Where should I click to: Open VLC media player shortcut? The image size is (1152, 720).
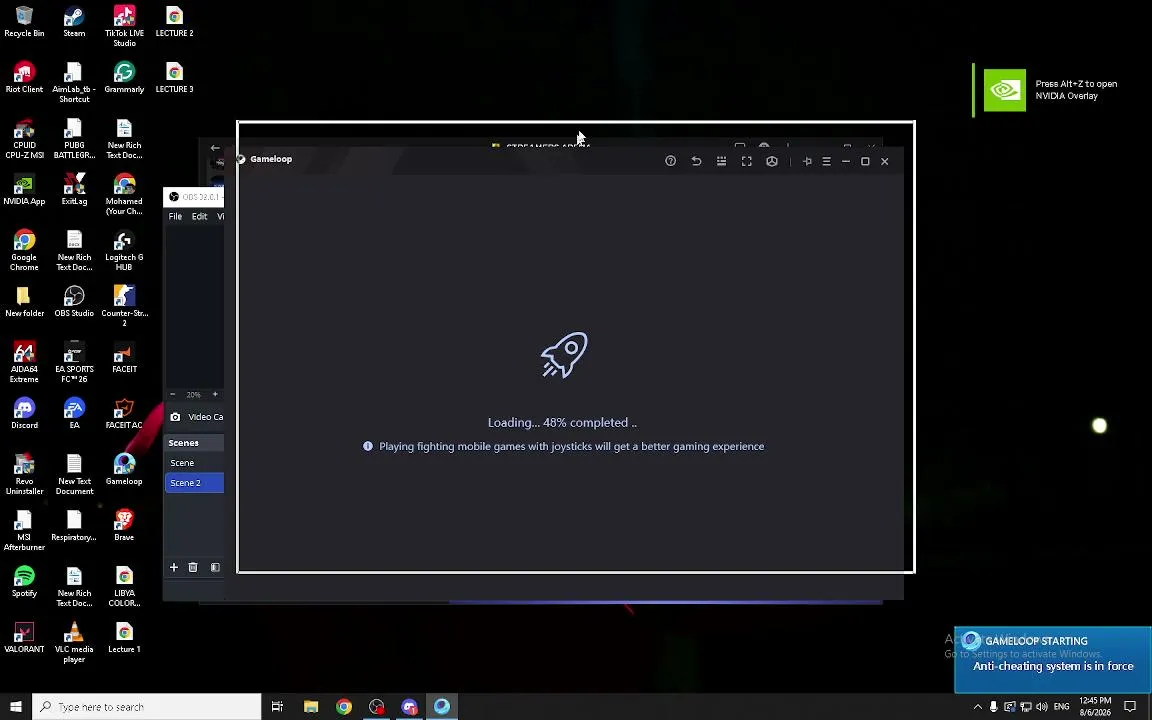[x=74, y=642]
